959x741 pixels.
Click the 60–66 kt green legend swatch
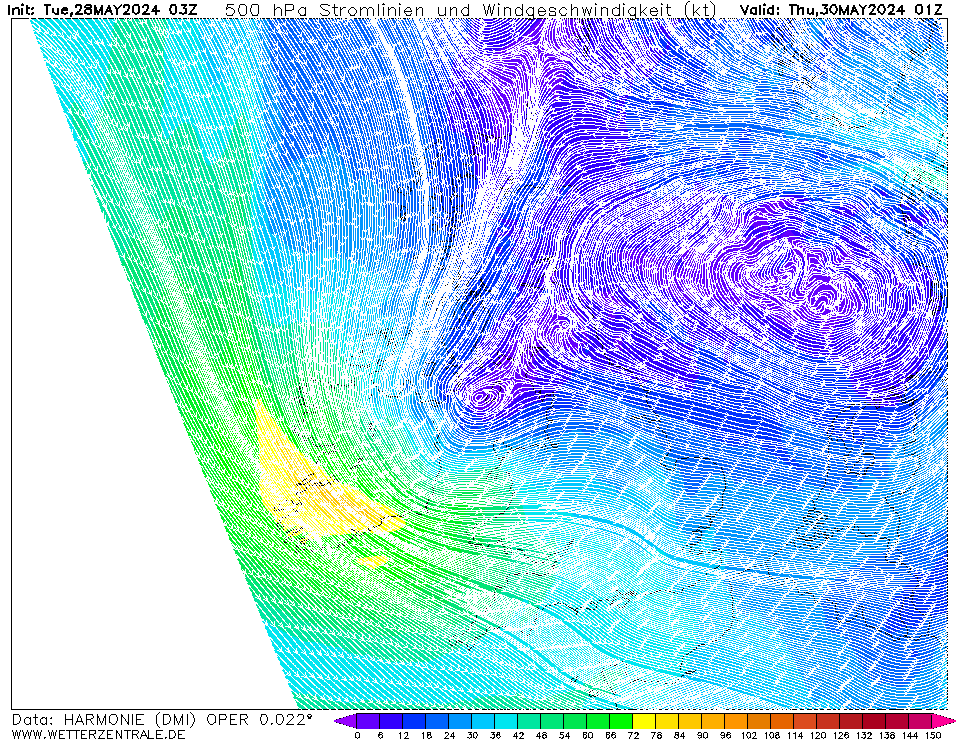[599, 721]
